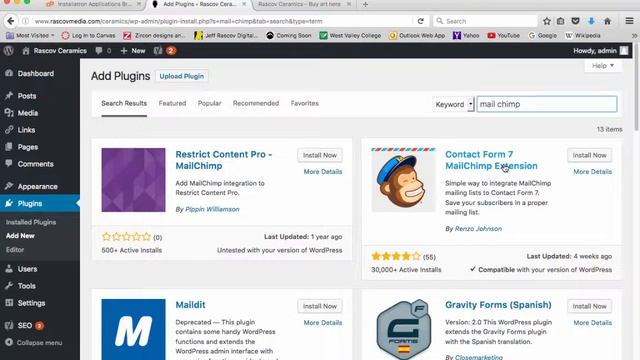
Task: Open SEO in the sidebar
Action: coord(25,325)
